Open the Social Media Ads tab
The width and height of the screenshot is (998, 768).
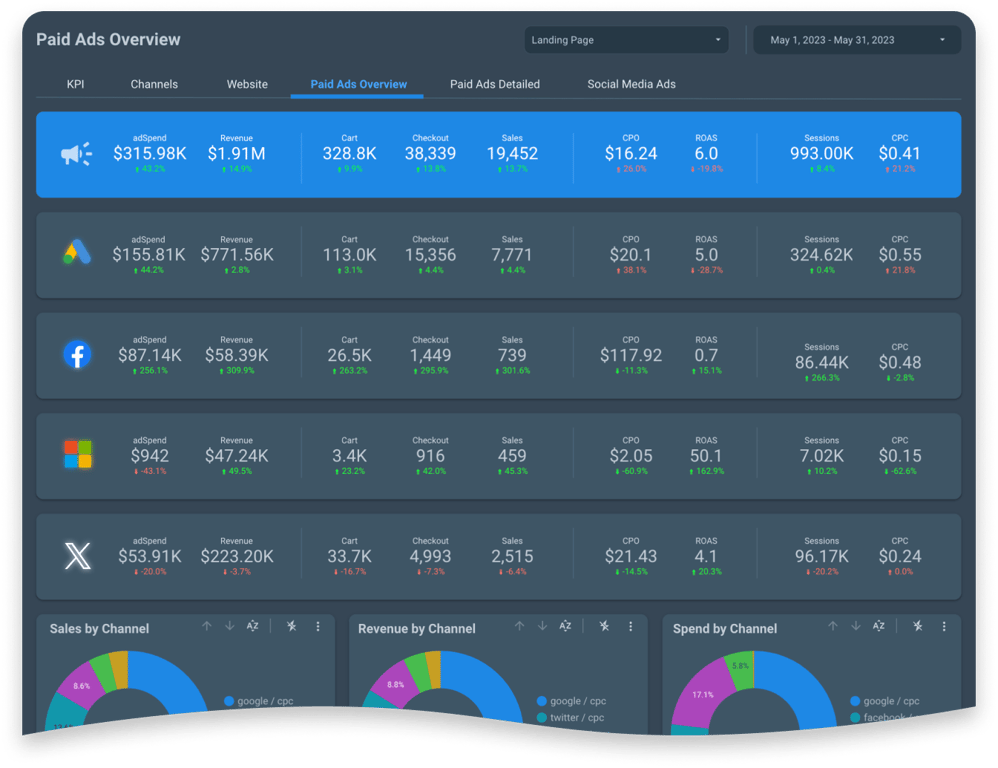[x=631, y=84]
